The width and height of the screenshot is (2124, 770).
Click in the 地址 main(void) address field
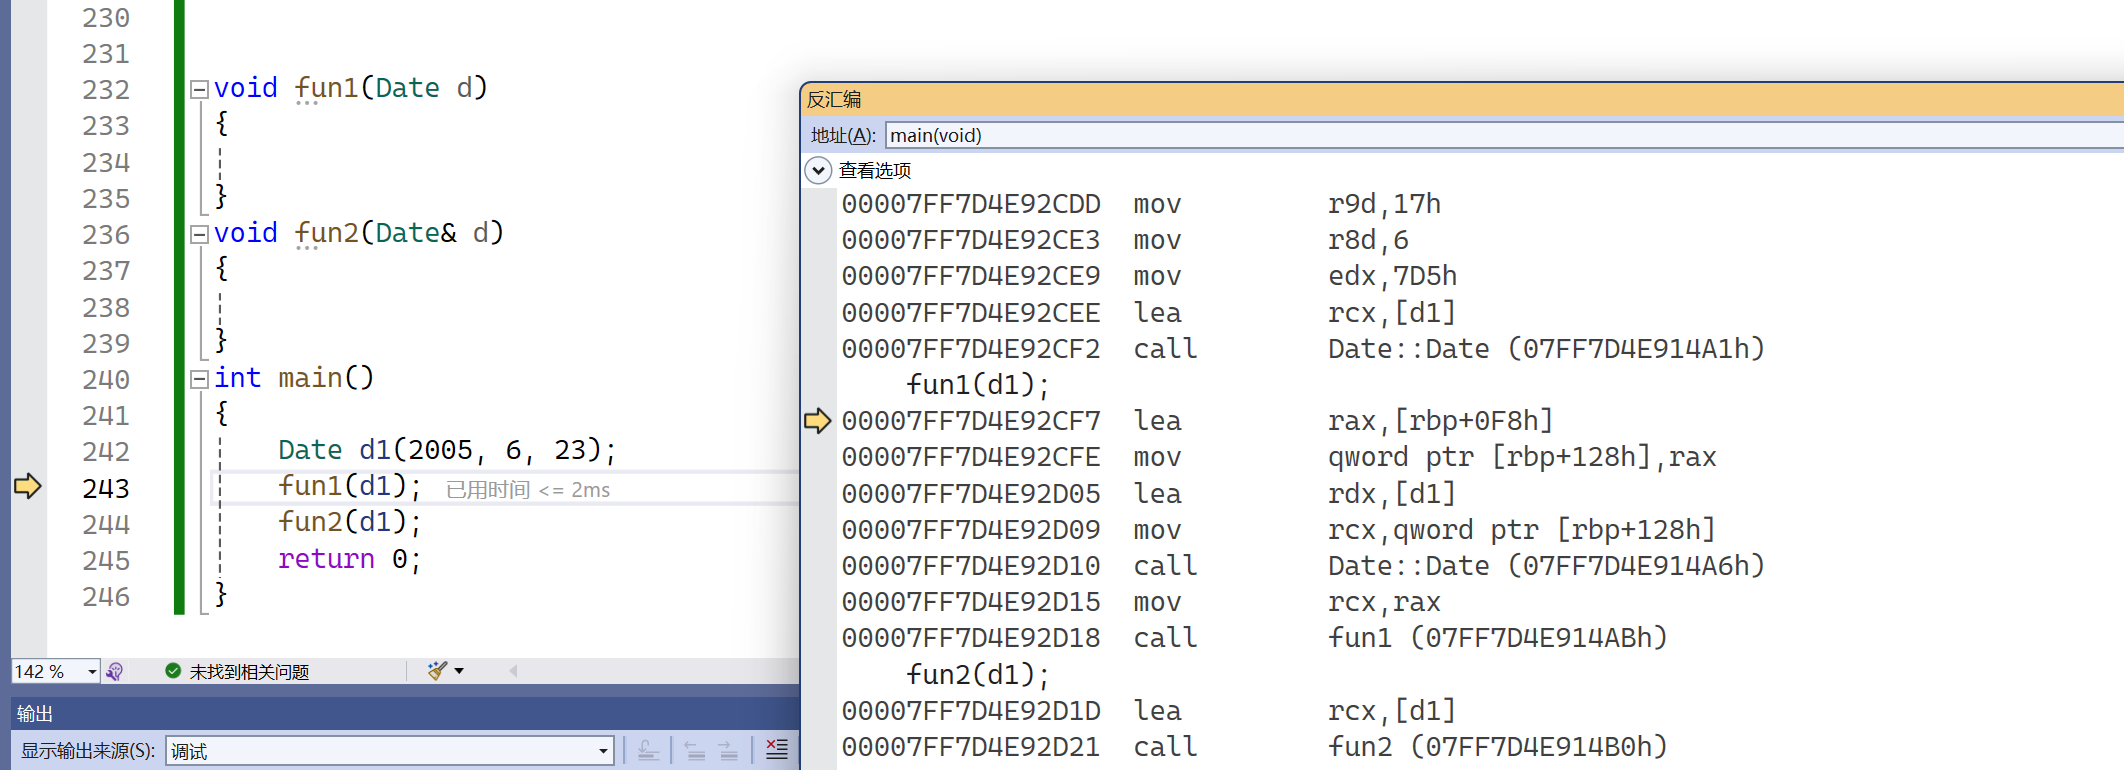pyautogui.click(x=1503, y=135)
